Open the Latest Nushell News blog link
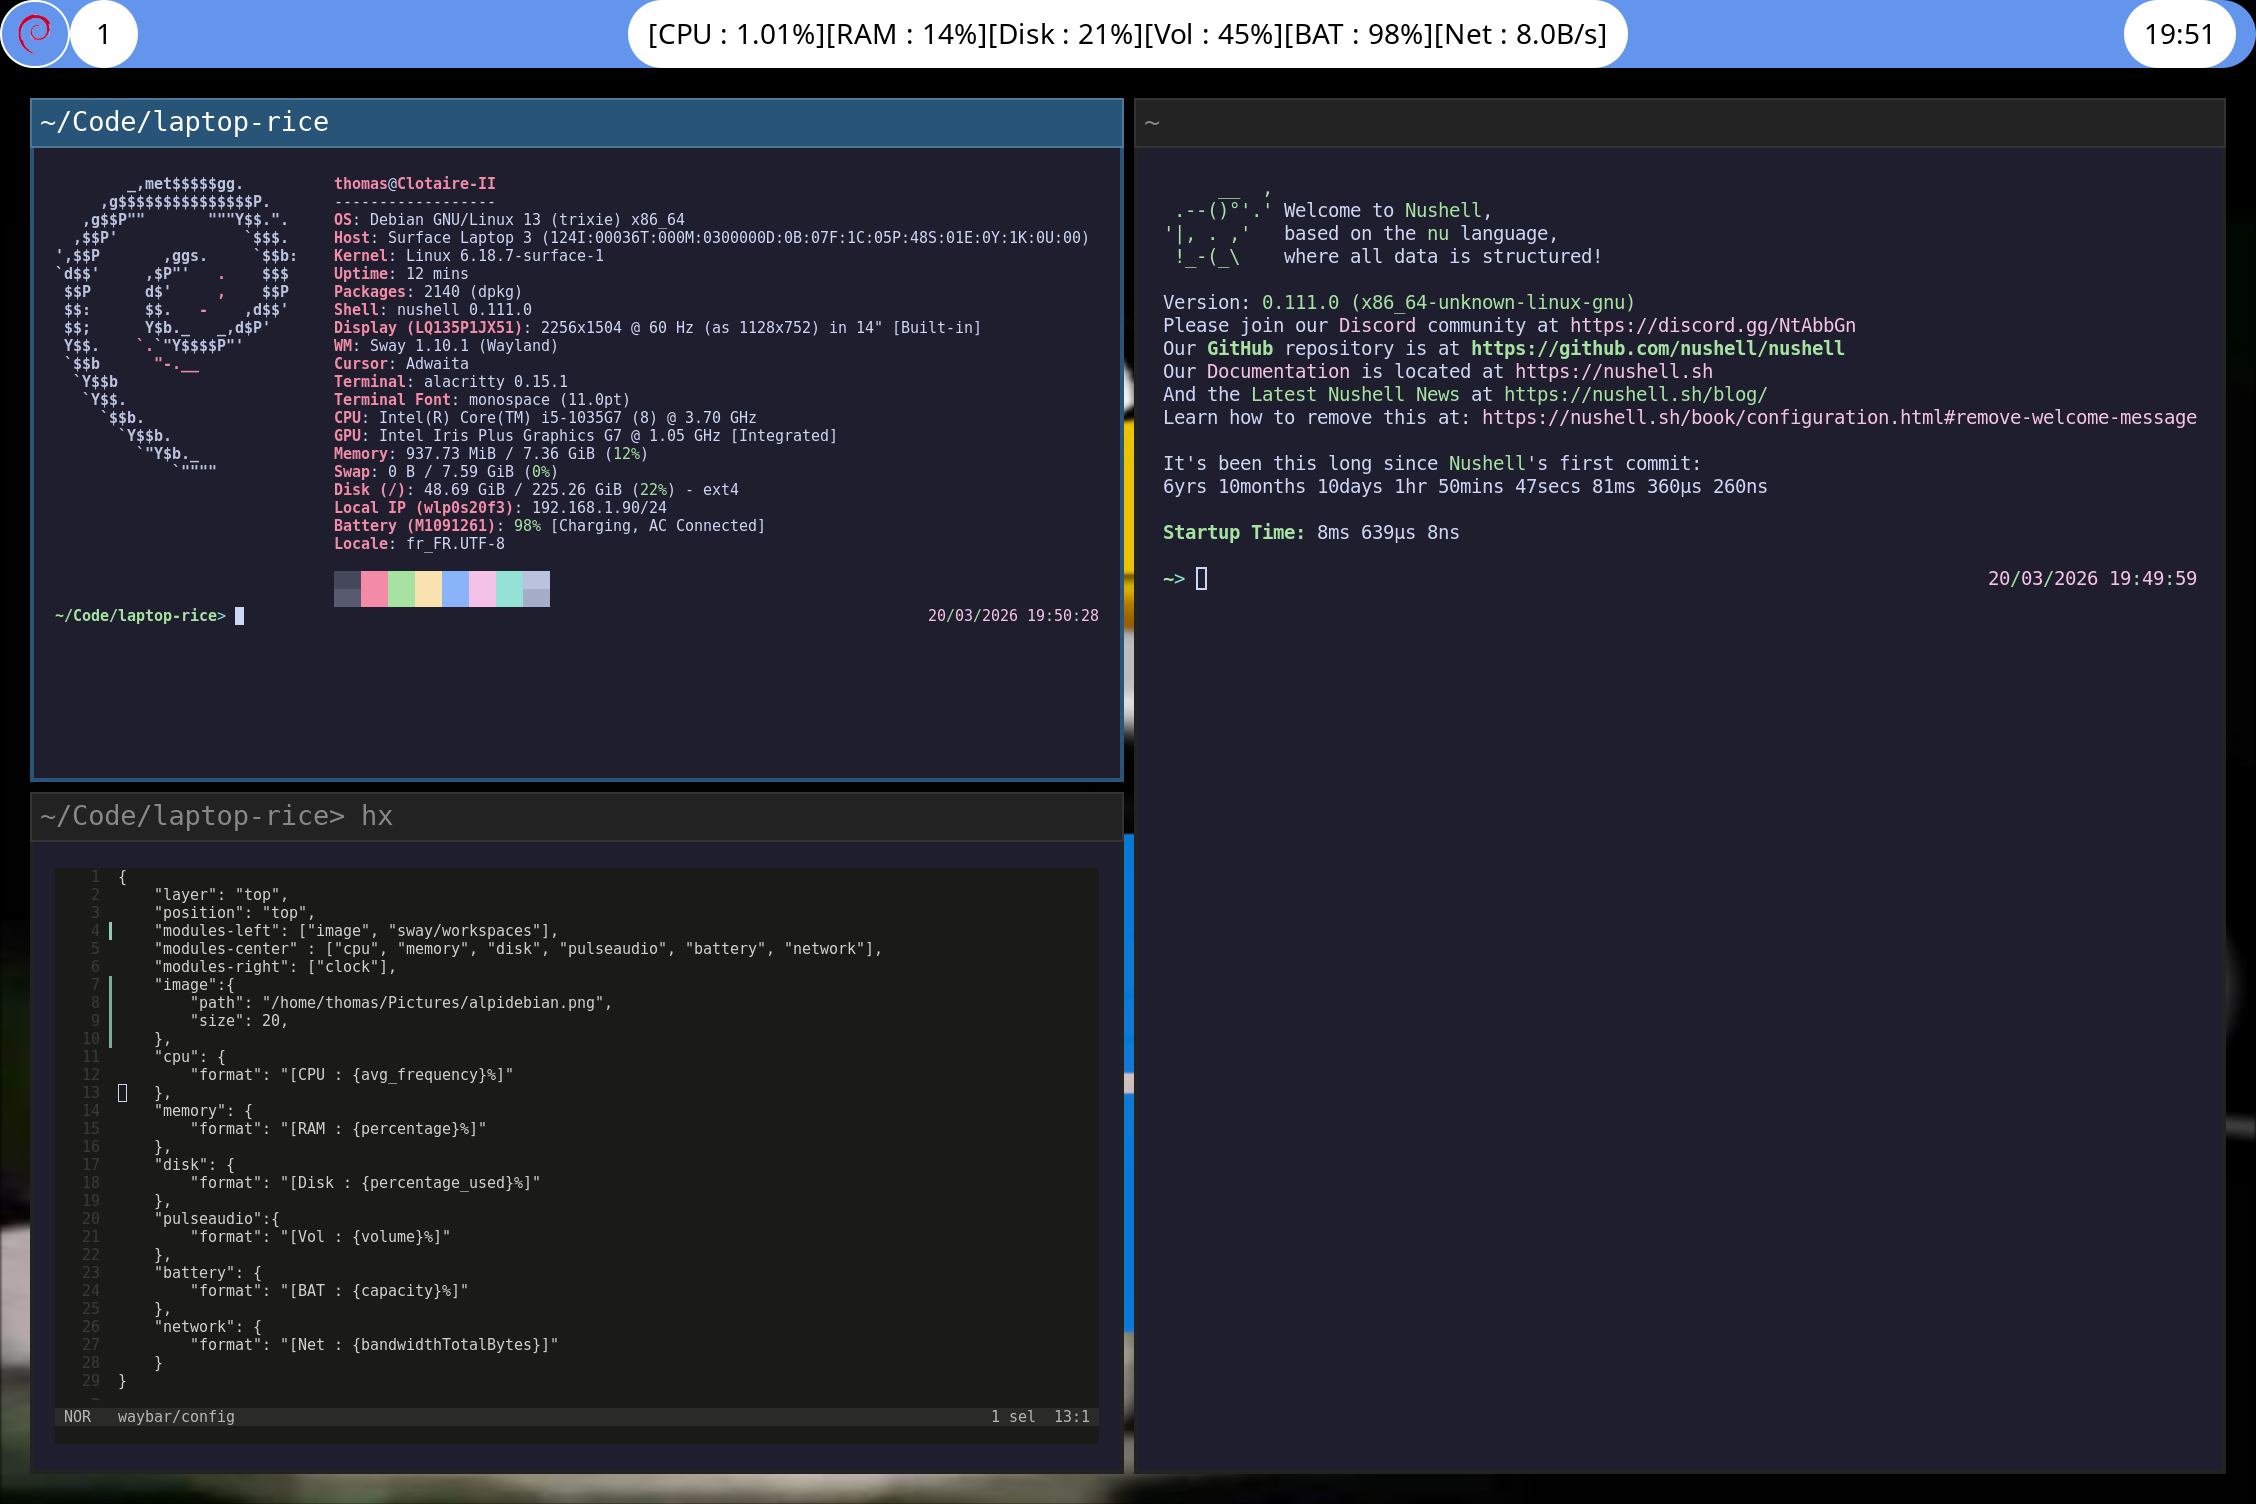This screenshot has height=1504, width=2256. [1637, 394]
